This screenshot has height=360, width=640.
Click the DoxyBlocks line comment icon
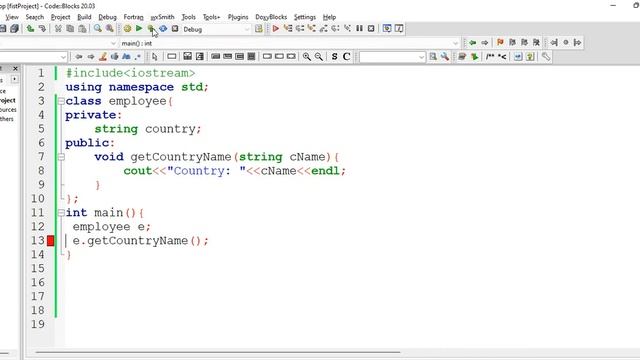tap(502, 57)
